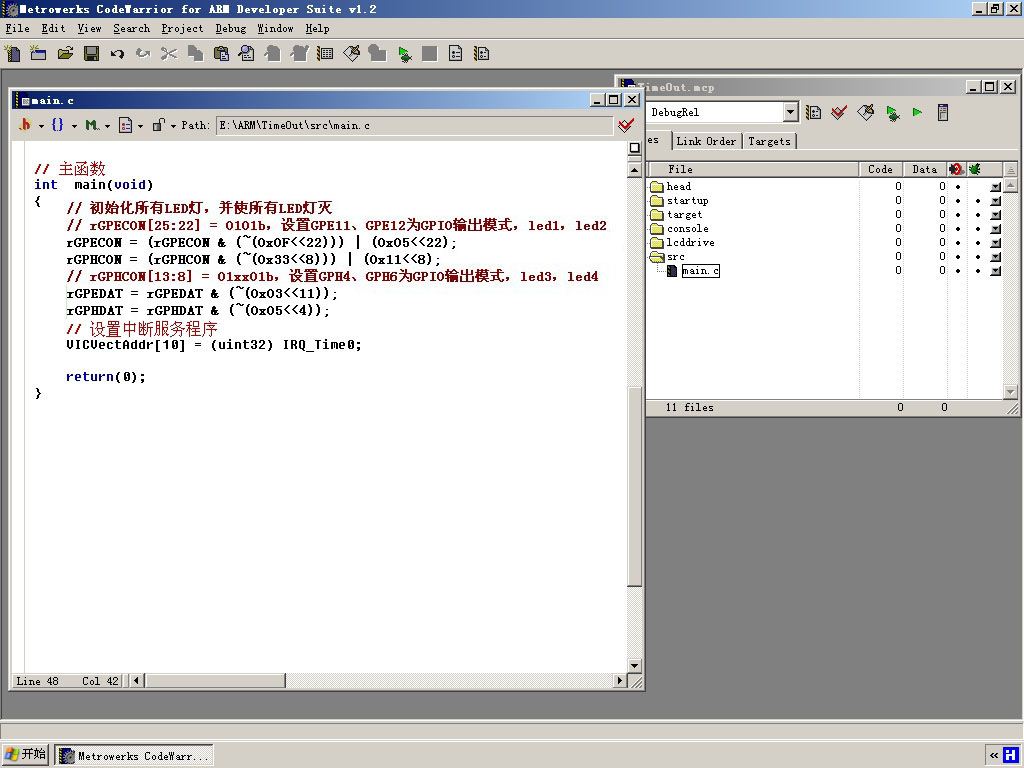Paste from clipboard using toolbar icon
Screen dimensions: 1024x768
[221, 54]
